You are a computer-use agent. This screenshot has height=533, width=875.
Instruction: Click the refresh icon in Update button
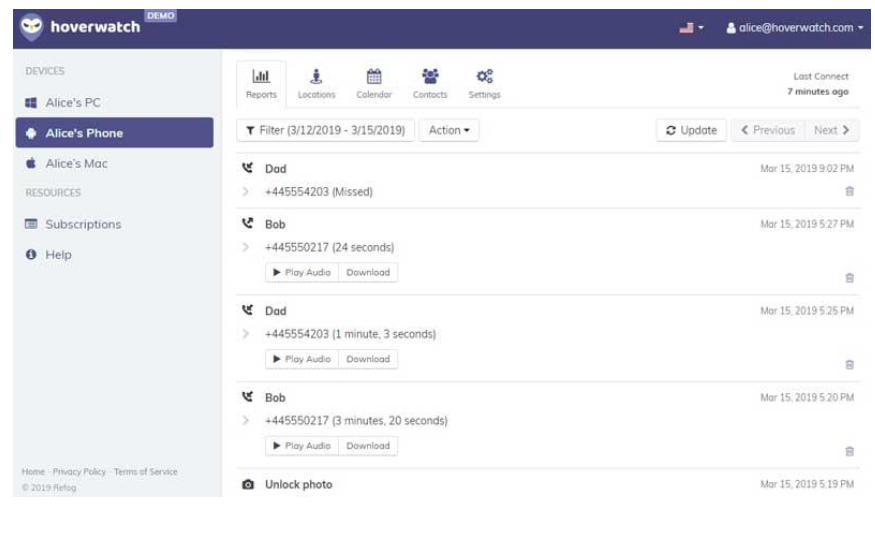click(671, 130)
